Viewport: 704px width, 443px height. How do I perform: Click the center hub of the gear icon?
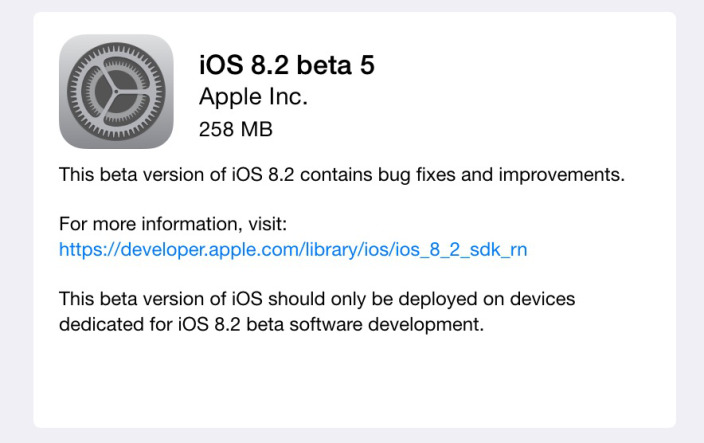click(x=116, y=91)
